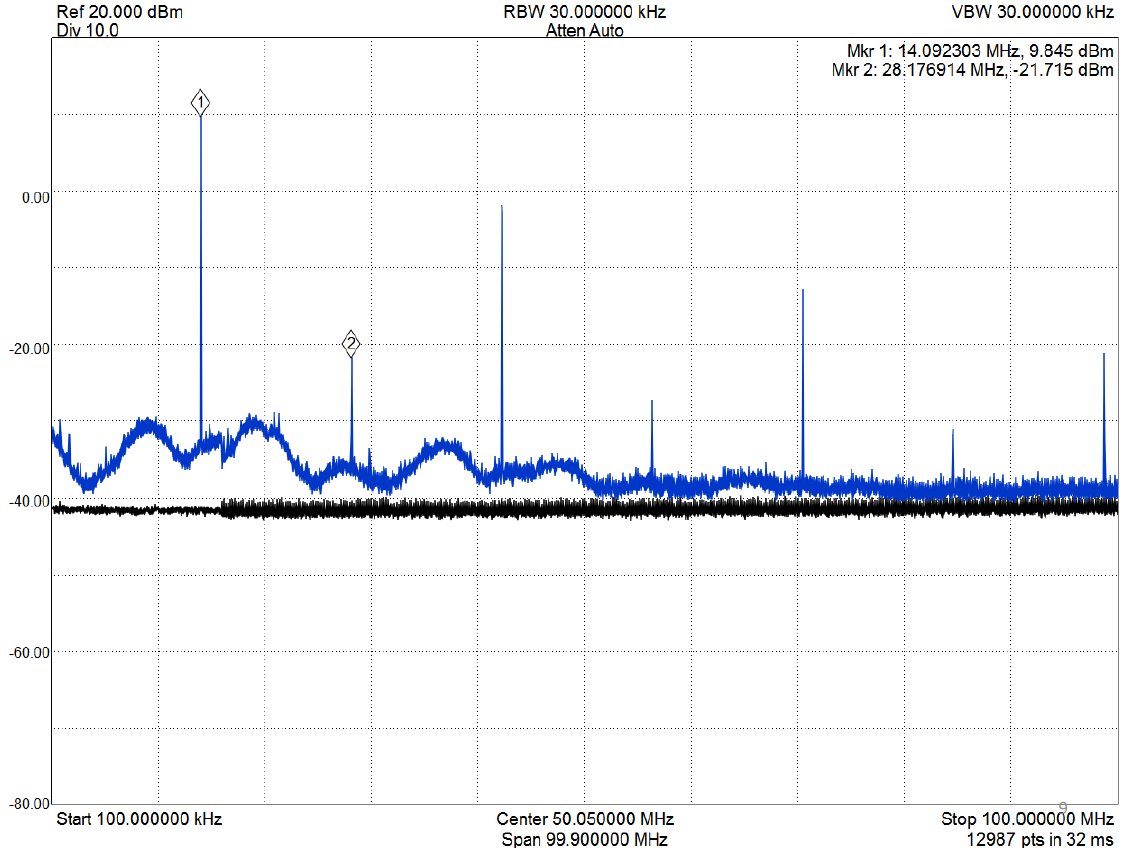Click the fifth harmonic peak tip near 70 MHz
The width and height of the screenshot is (1127, 855).
(802, 291)
